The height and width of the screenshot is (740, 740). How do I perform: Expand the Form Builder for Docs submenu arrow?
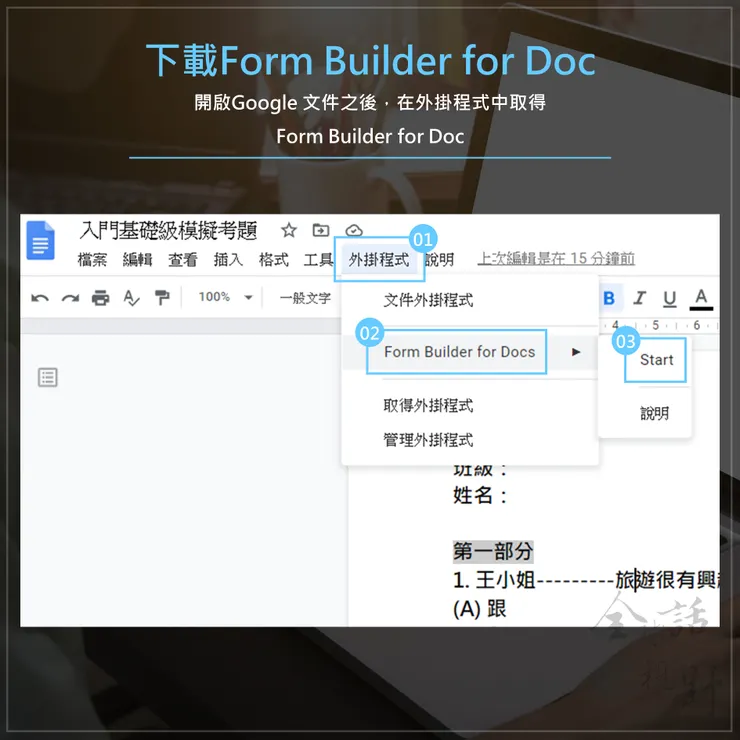(576, 352)
